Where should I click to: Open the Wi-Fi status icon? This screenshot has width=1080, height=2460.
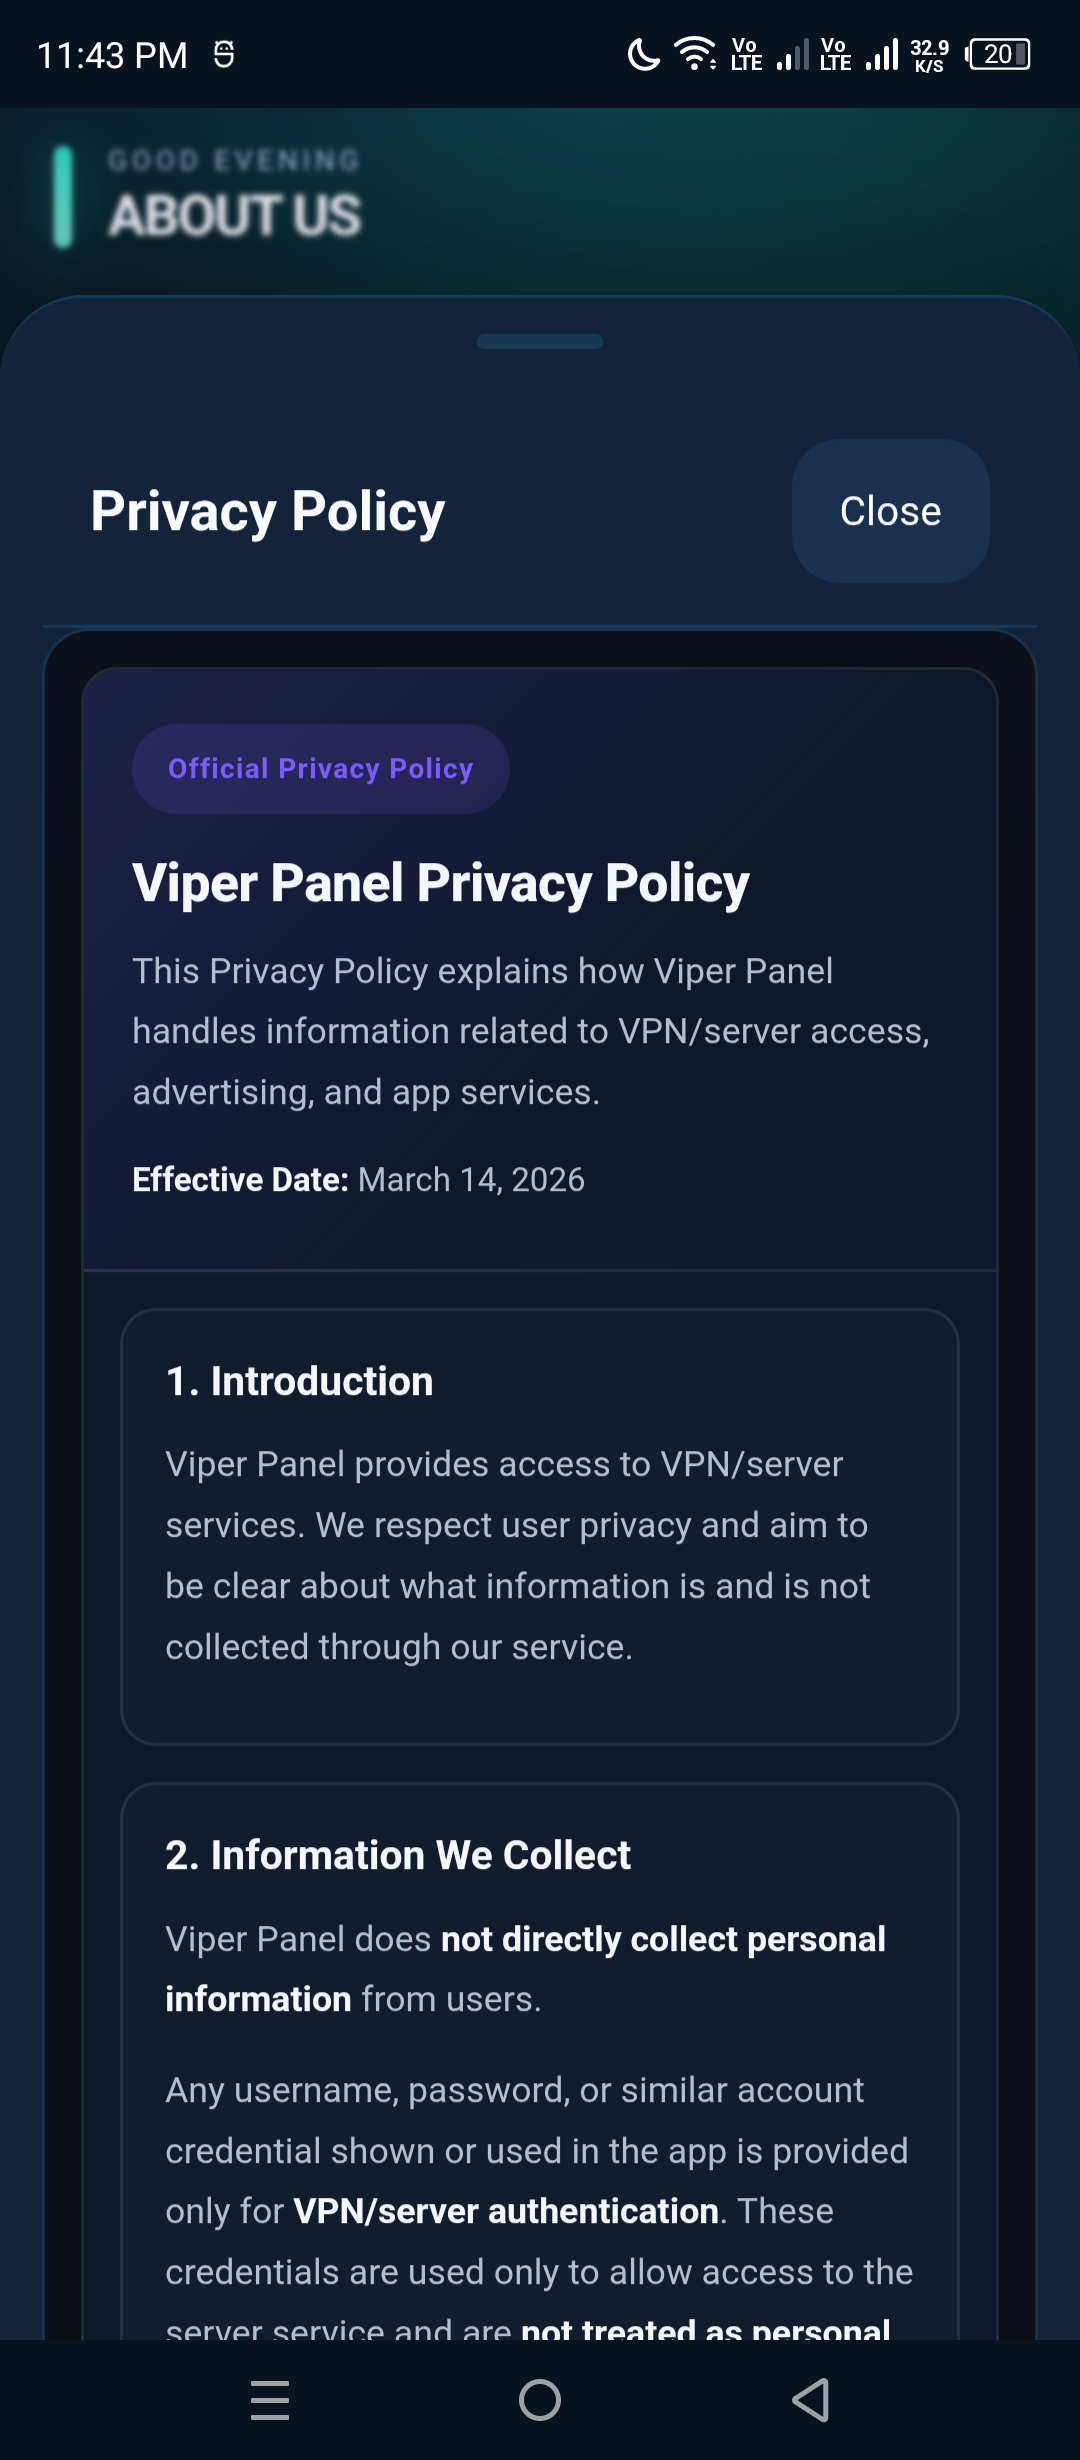(x=694, y=55)
